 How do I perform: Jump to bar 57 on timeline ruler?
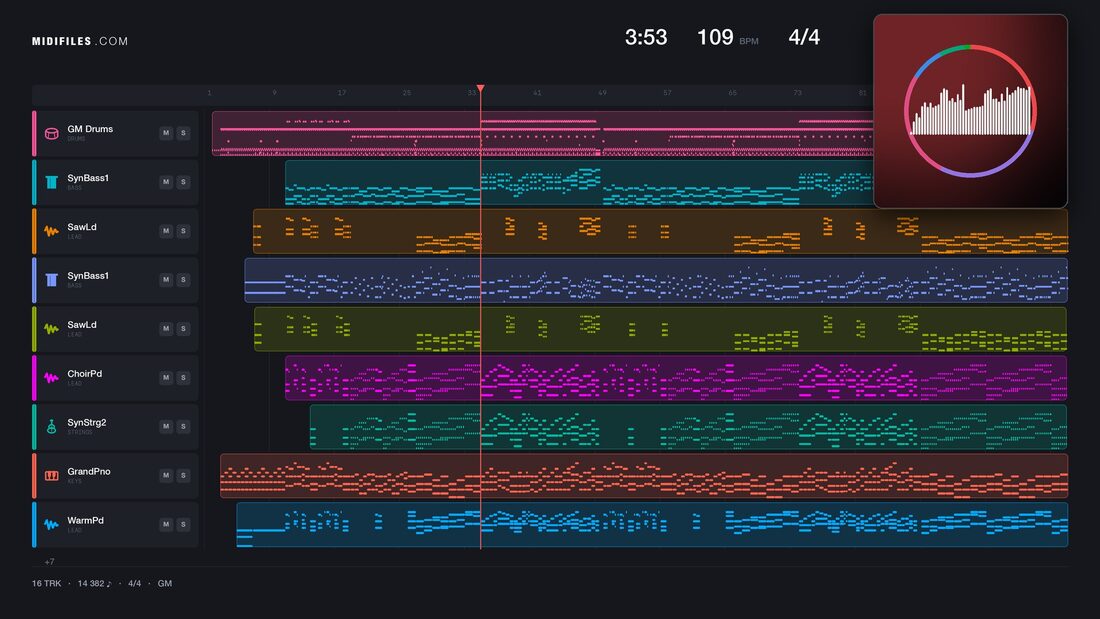pyautogui.click(x=667, y=93)
